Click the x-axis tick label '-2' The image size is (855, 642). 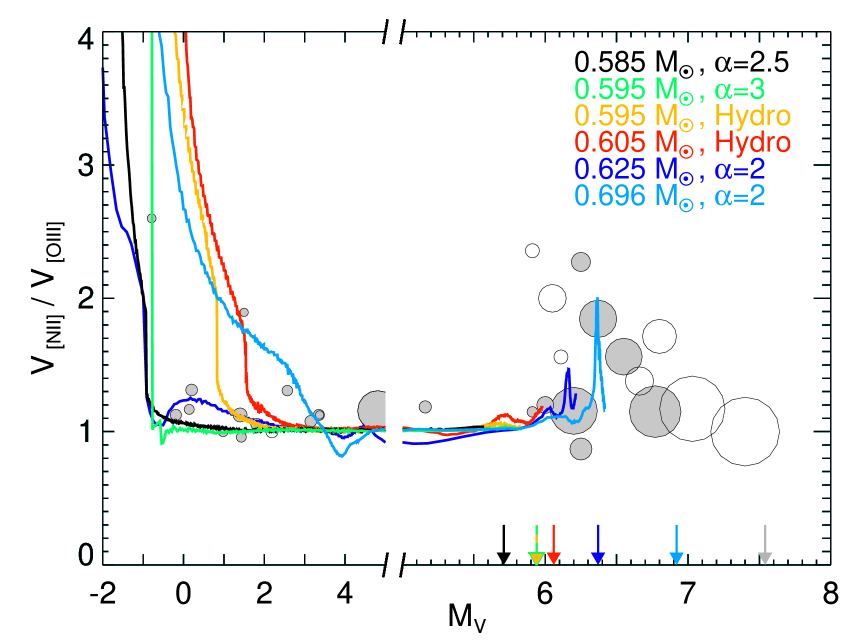(x=103, y=593)
